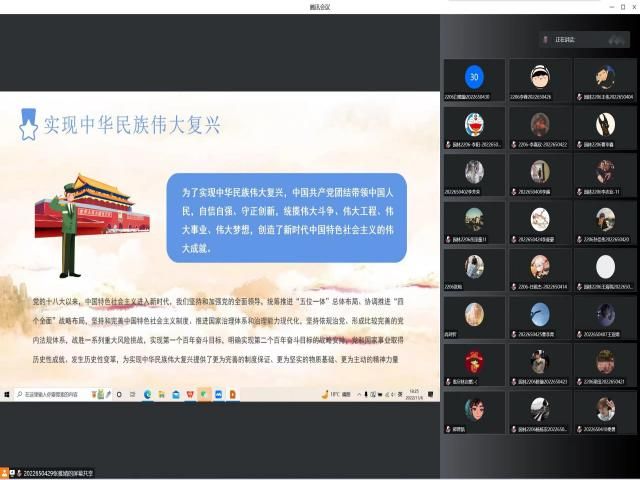Click the speaker icon left of "正在讲话"
This screenshot has height=480, width=640.
[546, 40]
